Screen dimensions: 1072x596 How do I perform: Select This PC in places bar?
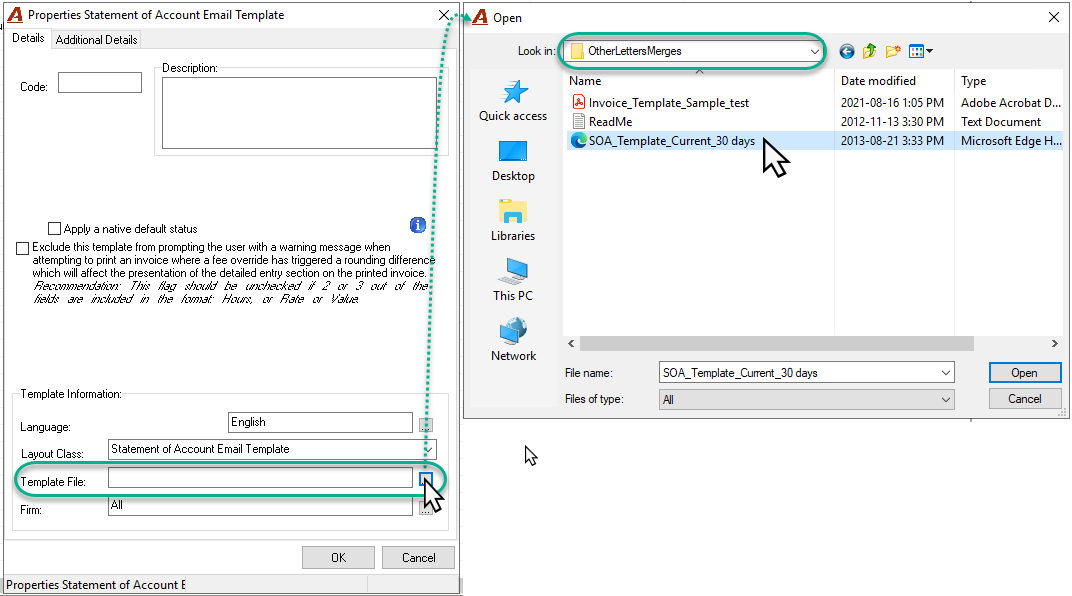point(513,280)
